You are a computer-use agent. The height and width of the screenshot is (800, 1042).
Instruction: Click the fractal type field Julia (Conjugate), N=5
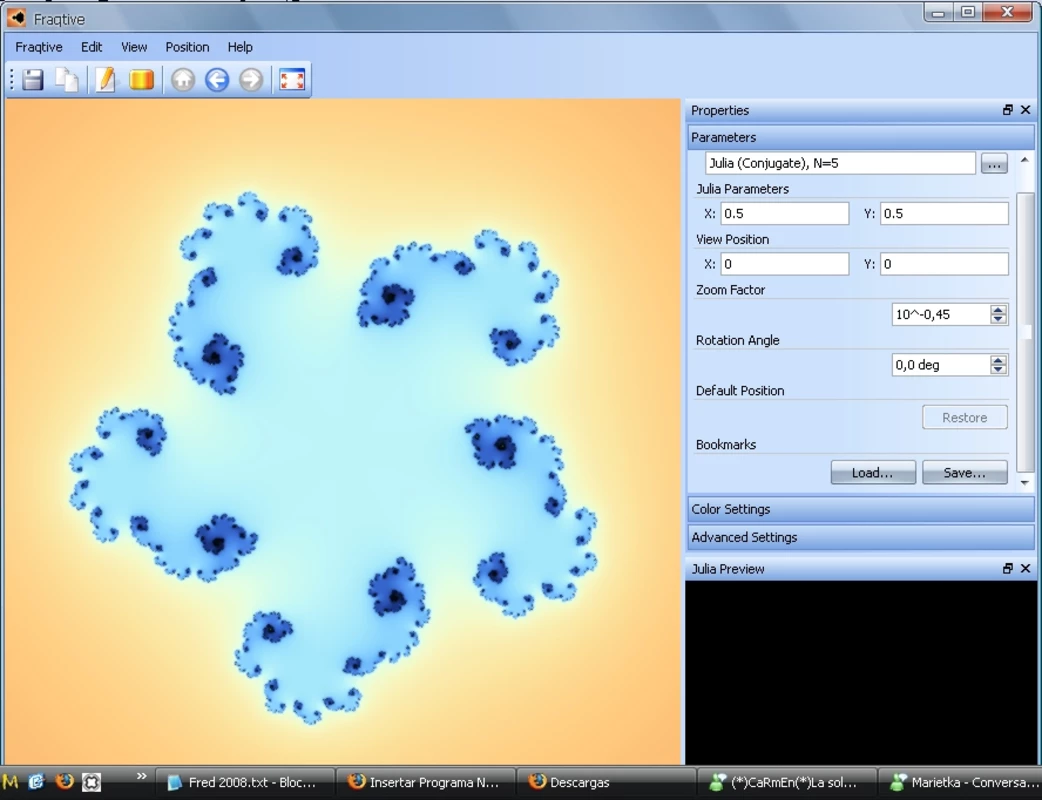click(840, 163)
